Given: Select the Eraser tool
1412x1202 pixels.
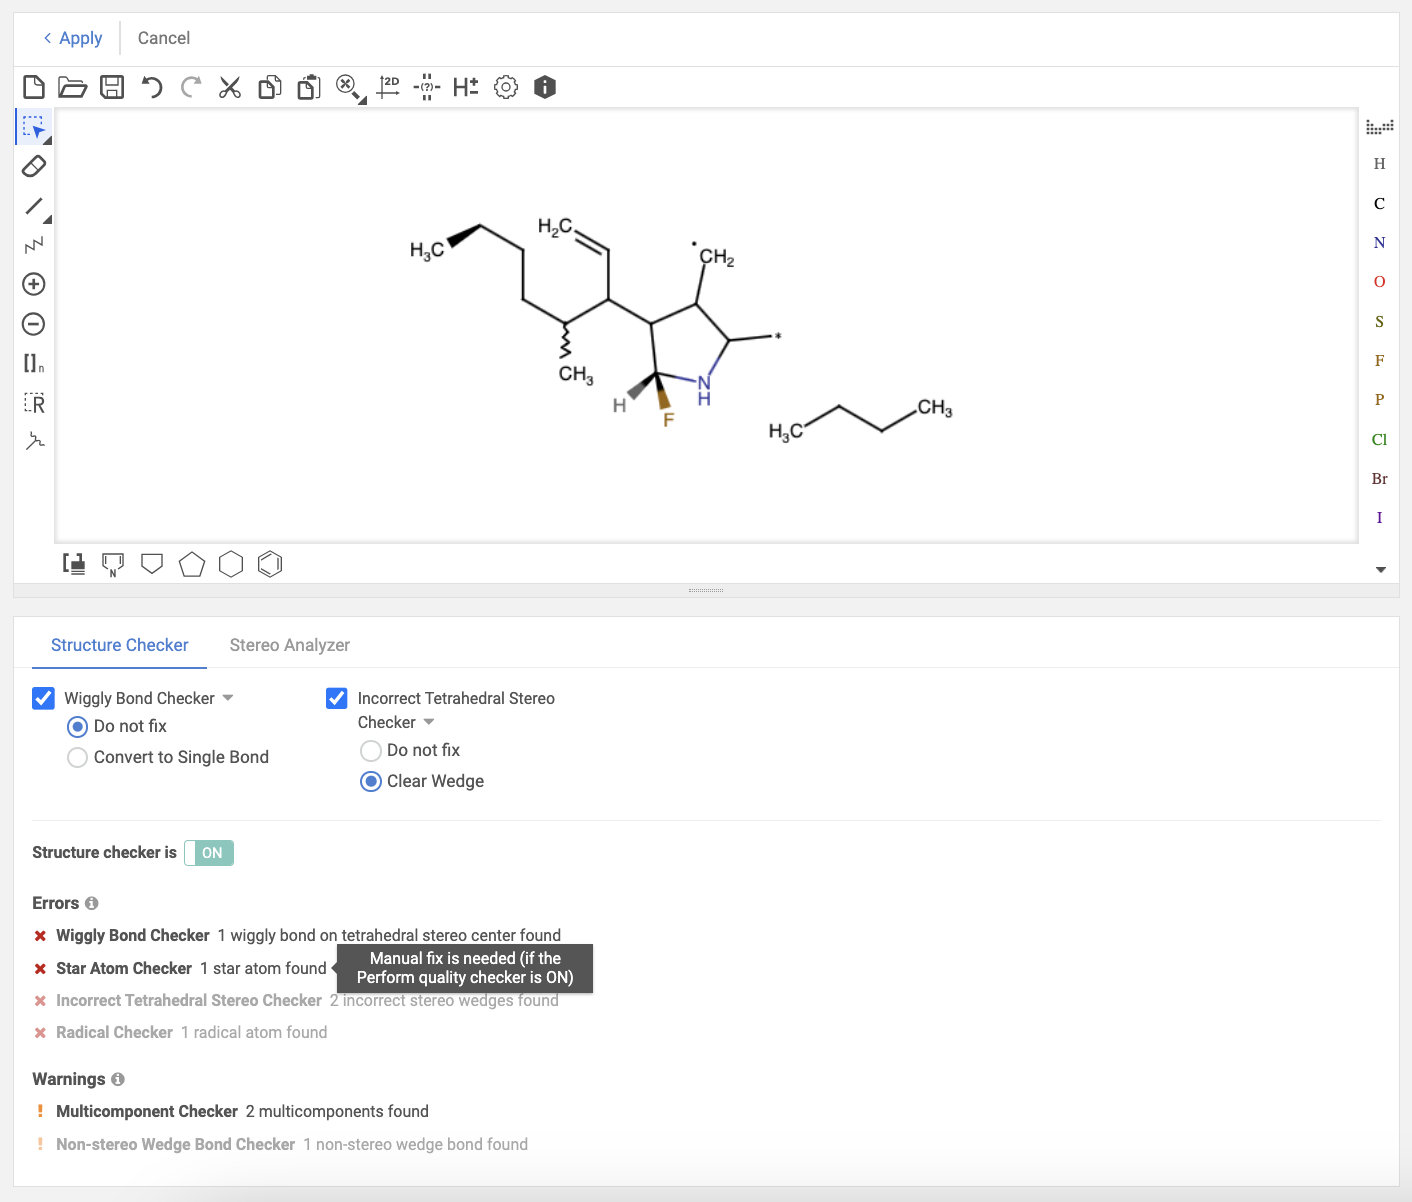Looking at the screenshot, I should click(x=34, y=166).
